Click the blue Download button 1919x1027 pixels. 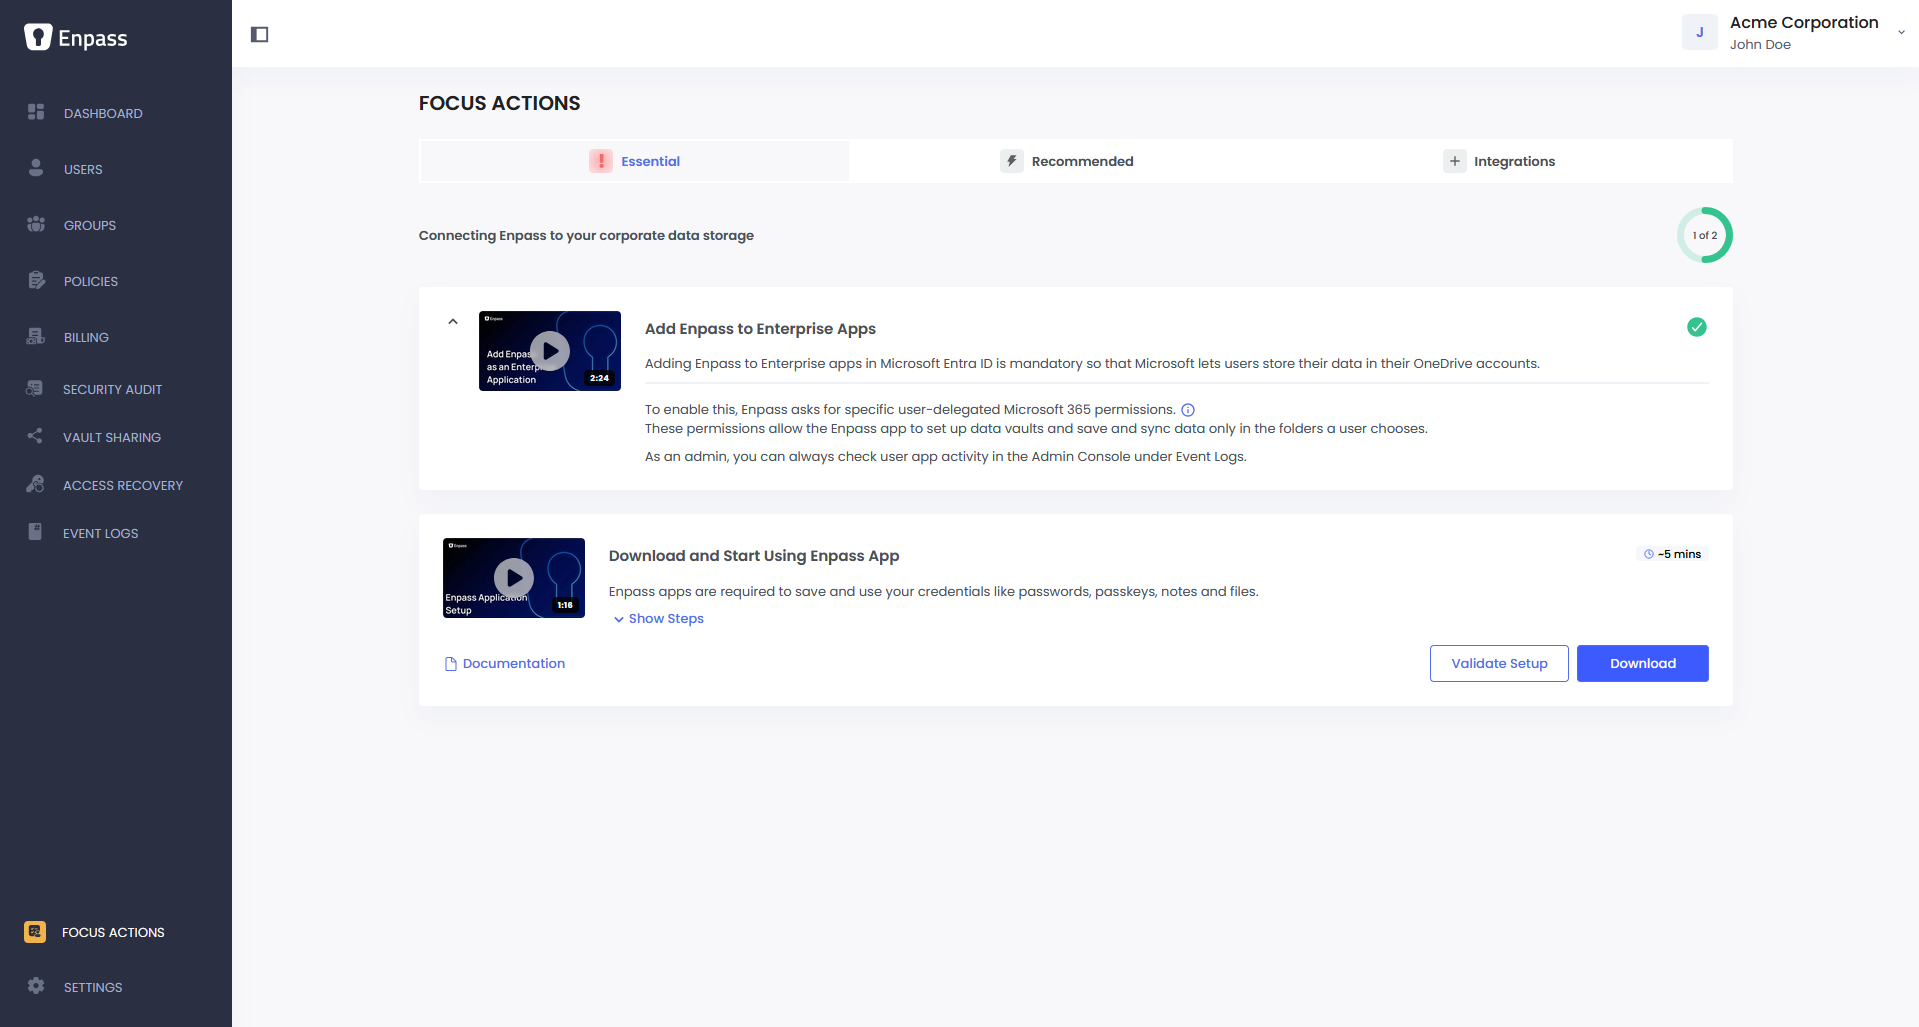1642,663
